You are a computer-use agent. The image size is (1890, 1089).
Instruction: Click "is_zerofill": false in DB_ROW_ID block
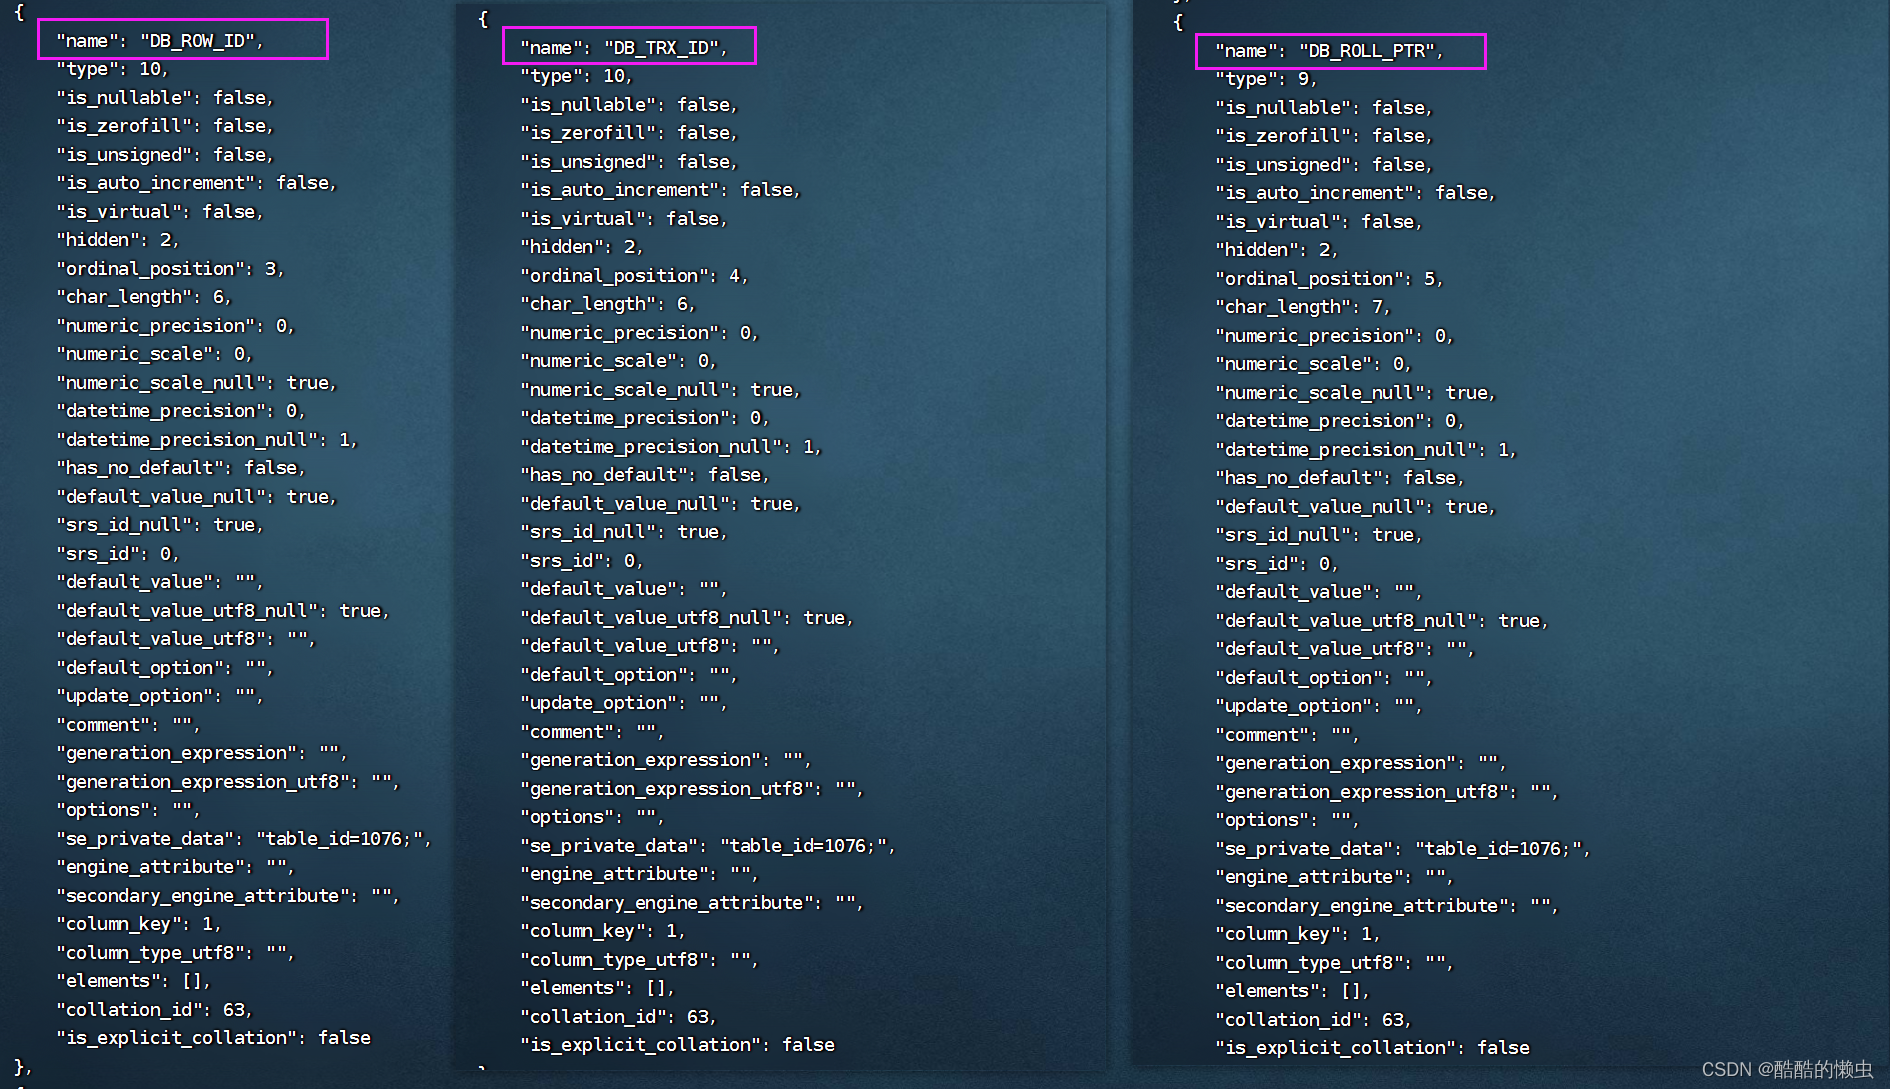[165, 126]
